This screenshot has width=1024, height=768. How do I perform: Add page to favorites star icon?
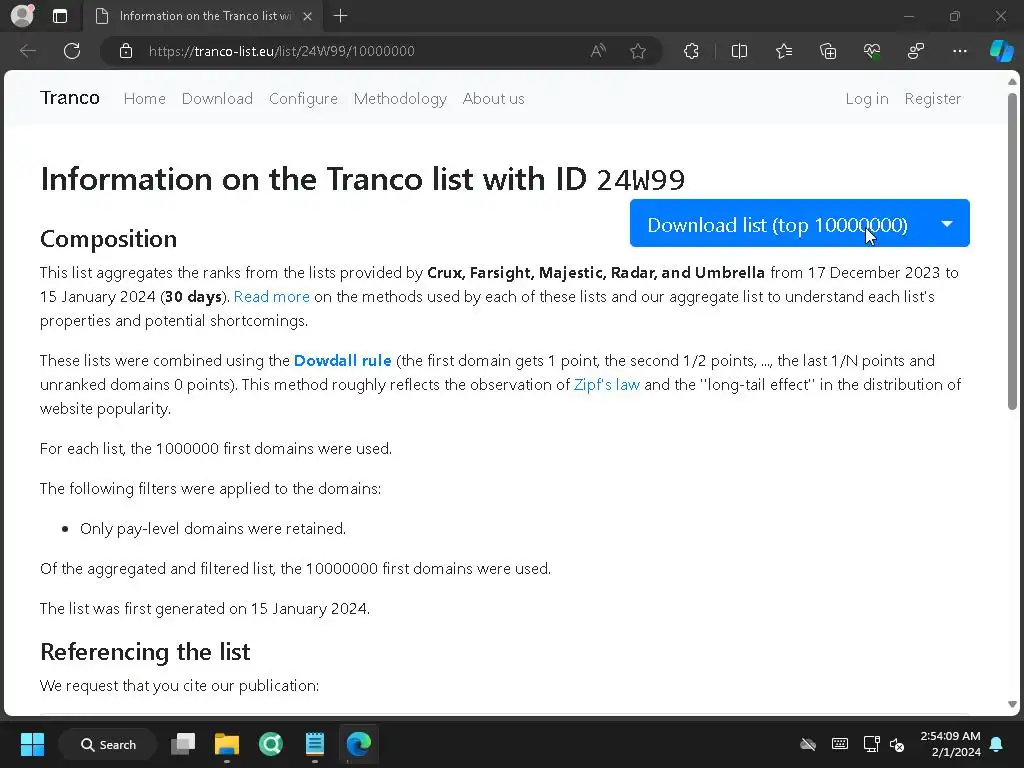(x=638, y=51)
